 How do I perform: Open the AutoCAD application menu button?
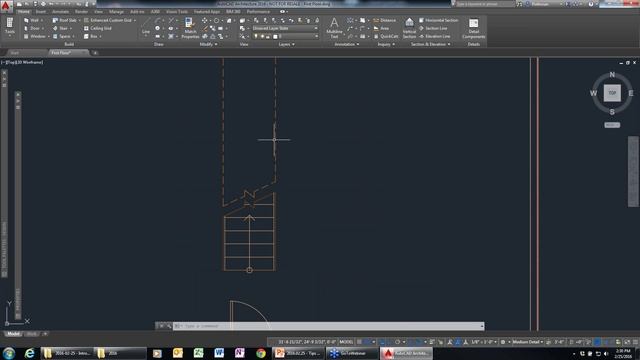tap(6, 5)
